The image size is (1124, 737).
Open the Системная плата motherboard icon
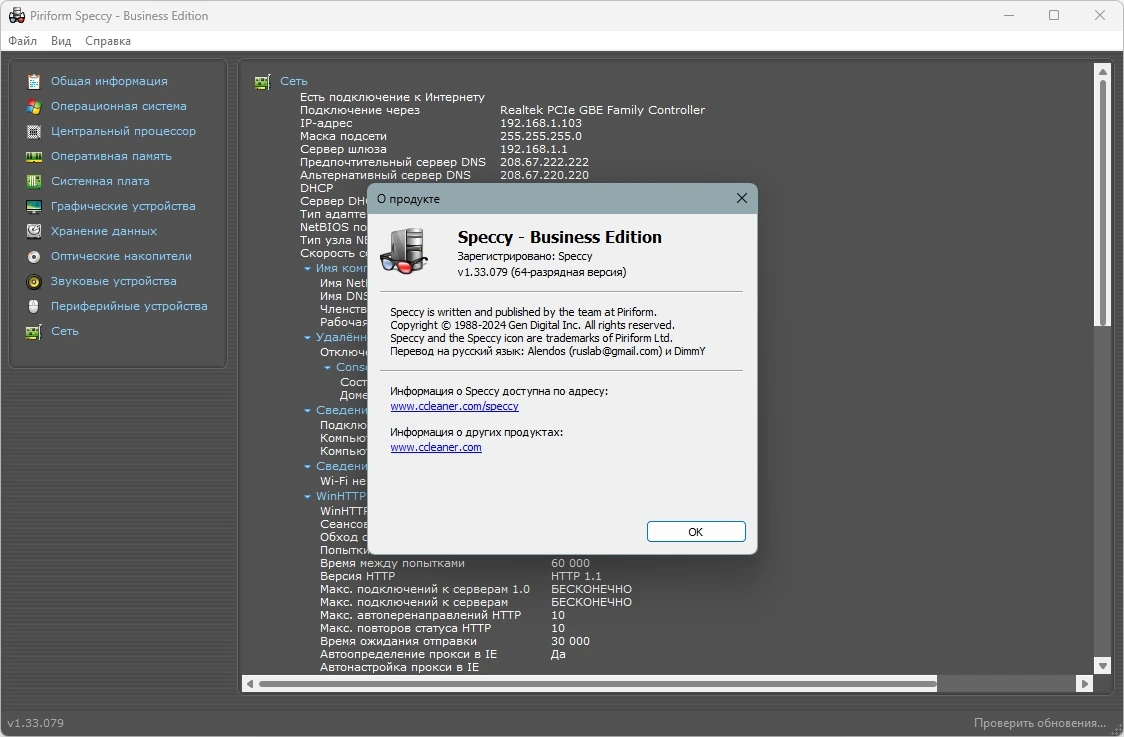click(x=34, y=181)
